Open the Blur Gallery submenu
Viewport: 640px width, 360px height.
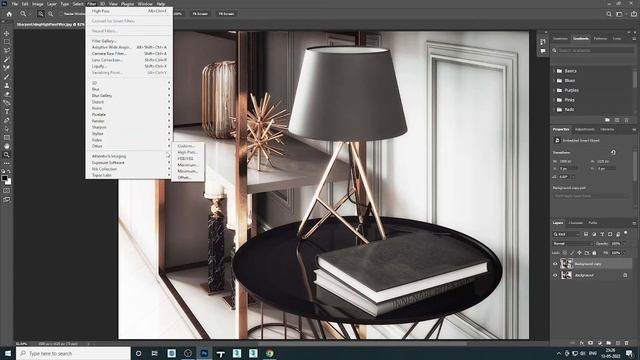tap(129, 96)
